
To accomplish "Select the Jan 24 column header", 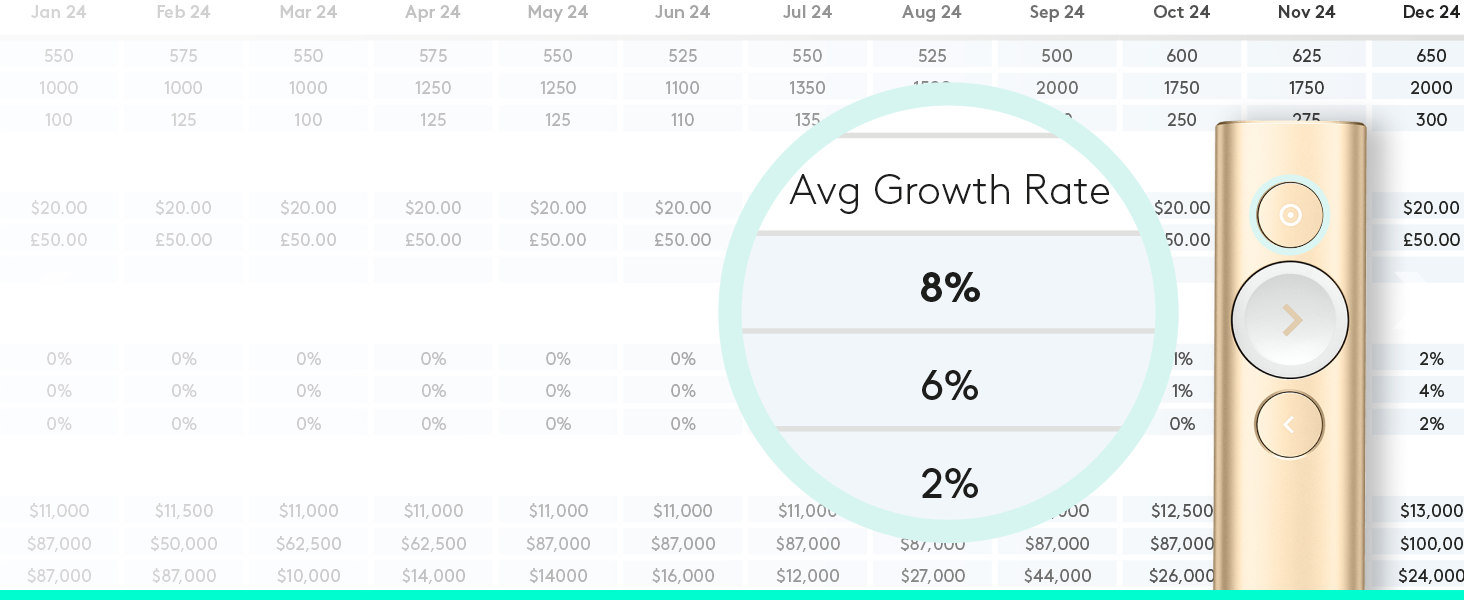I will coord(59,12).
